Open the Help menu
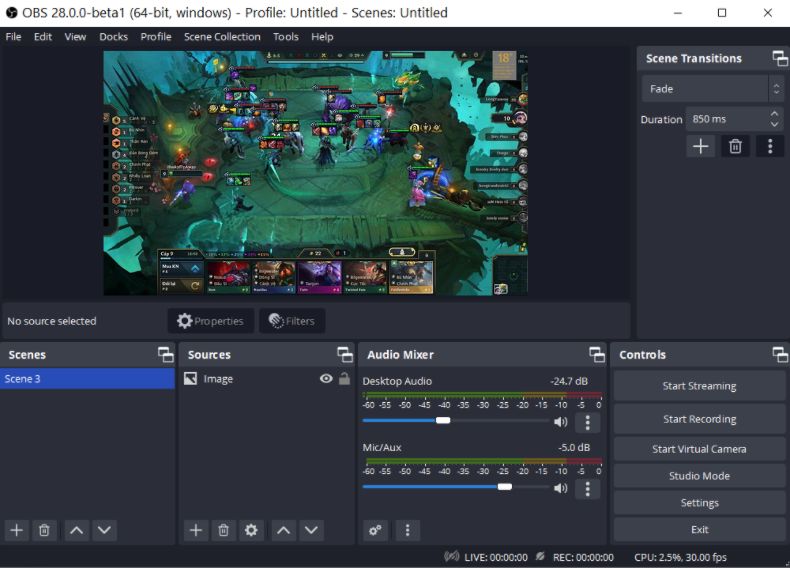790x568 pixels. tap(322, 37)
